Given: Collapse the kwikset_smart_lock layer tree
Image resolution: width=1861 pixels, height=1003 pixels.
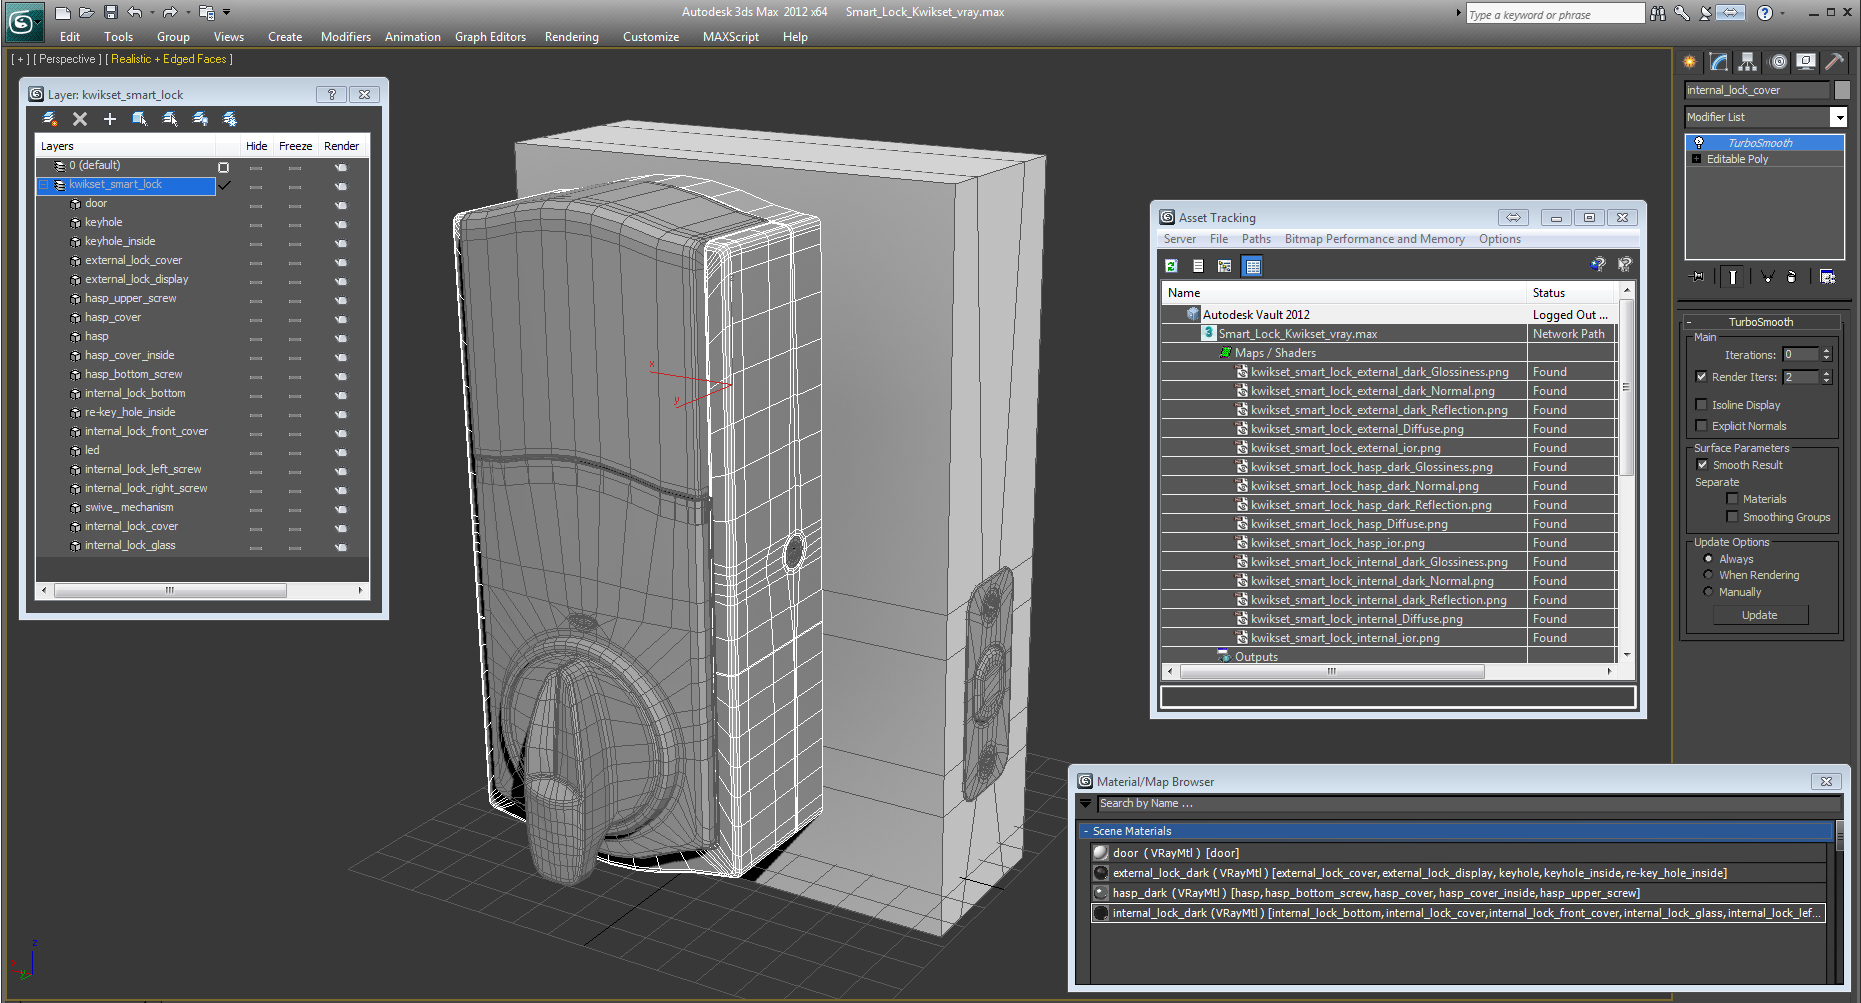Looking at the screenshot, I should click(x=44, y=185).
